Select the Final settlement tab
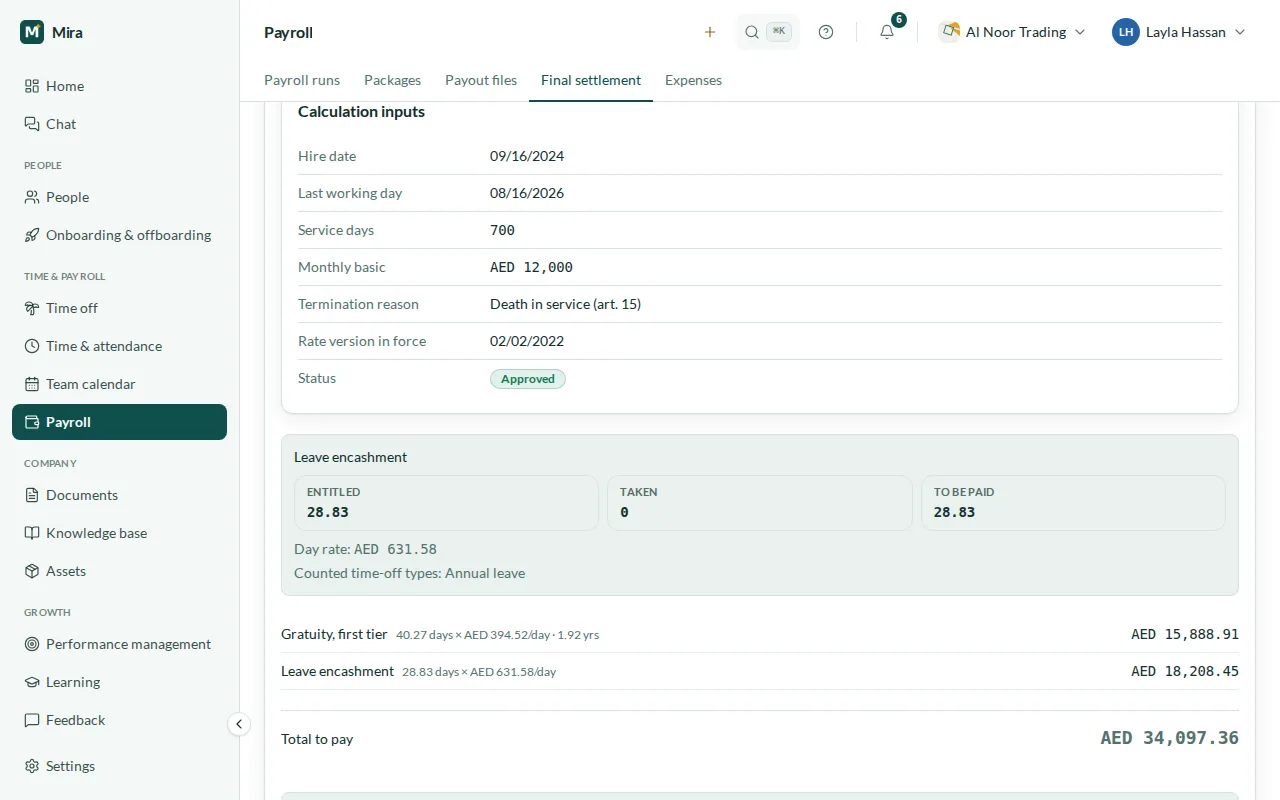The width and height of the screenshot is (1280, 800). coord(591,80)
